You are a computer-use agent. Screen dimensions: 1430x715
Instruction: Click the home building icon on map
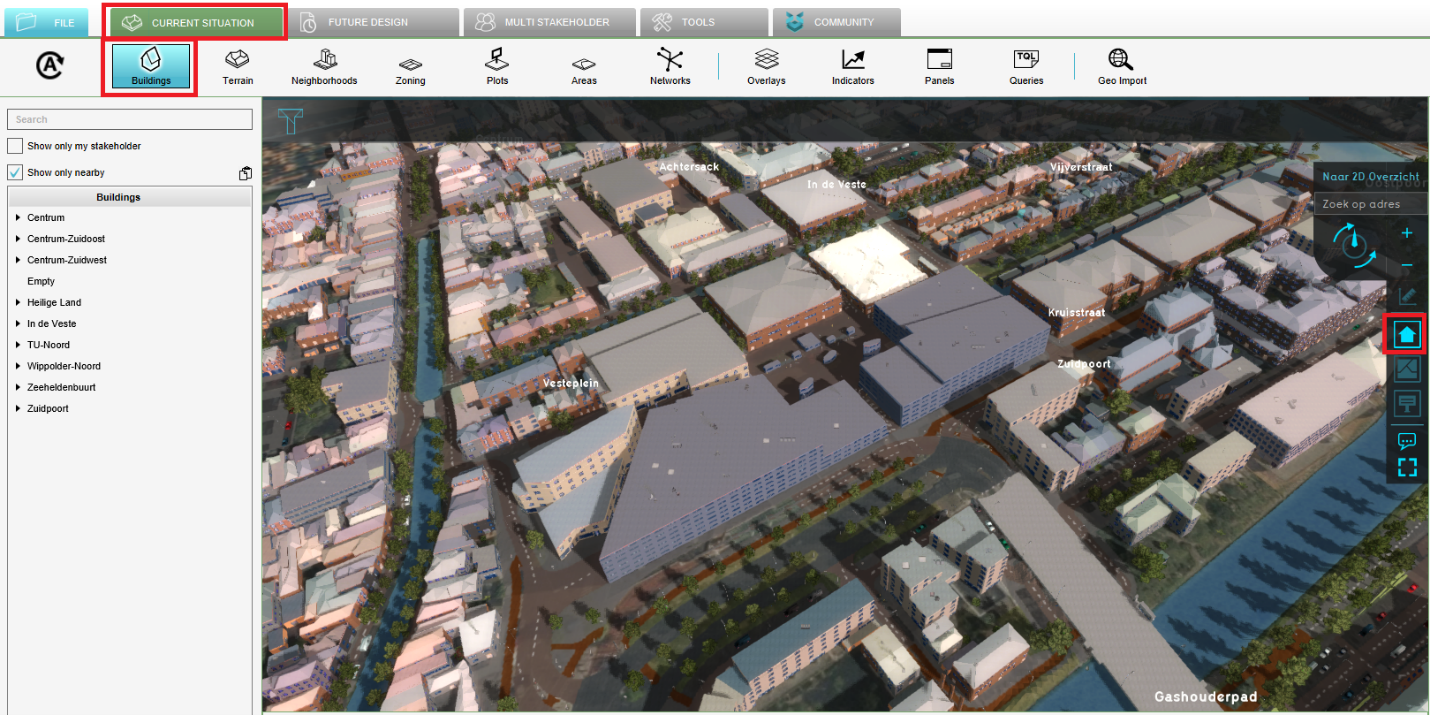coord(1407,334)
